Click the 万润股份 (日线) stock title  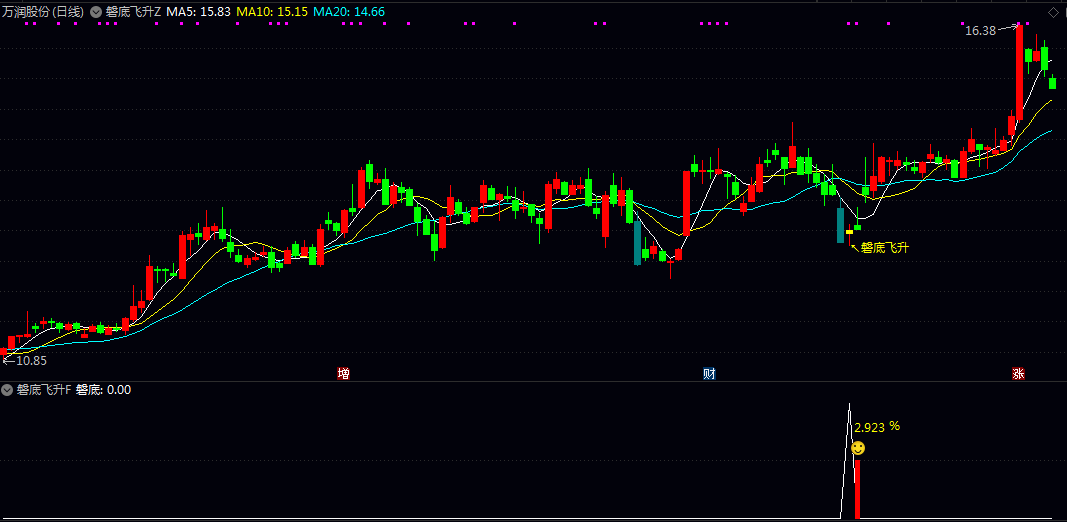click(x=44, y=11)
